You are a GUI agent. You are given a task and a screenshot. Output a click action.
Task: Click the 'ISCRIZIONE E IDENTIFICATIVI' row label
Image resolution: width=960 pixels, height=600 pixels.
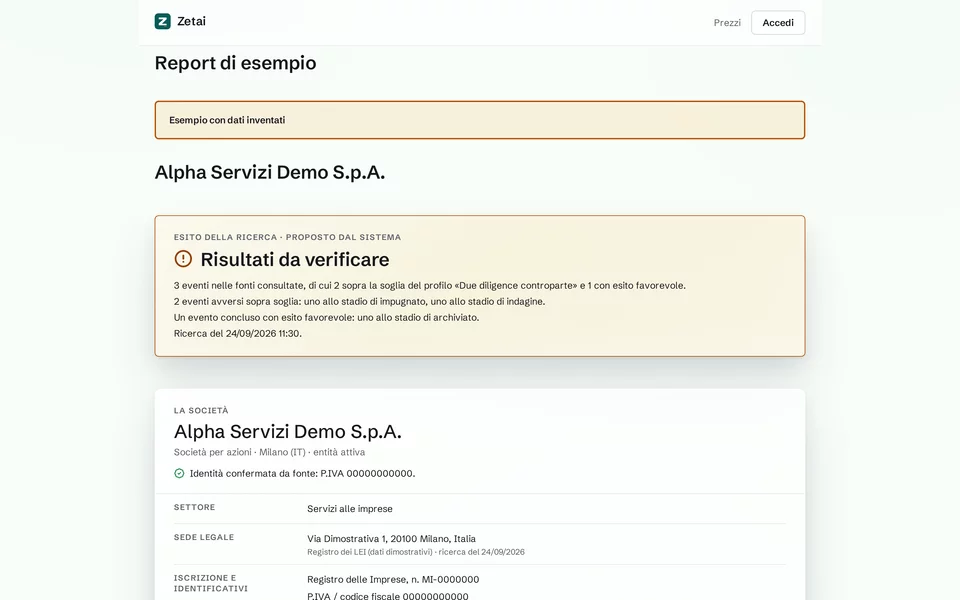211,583
